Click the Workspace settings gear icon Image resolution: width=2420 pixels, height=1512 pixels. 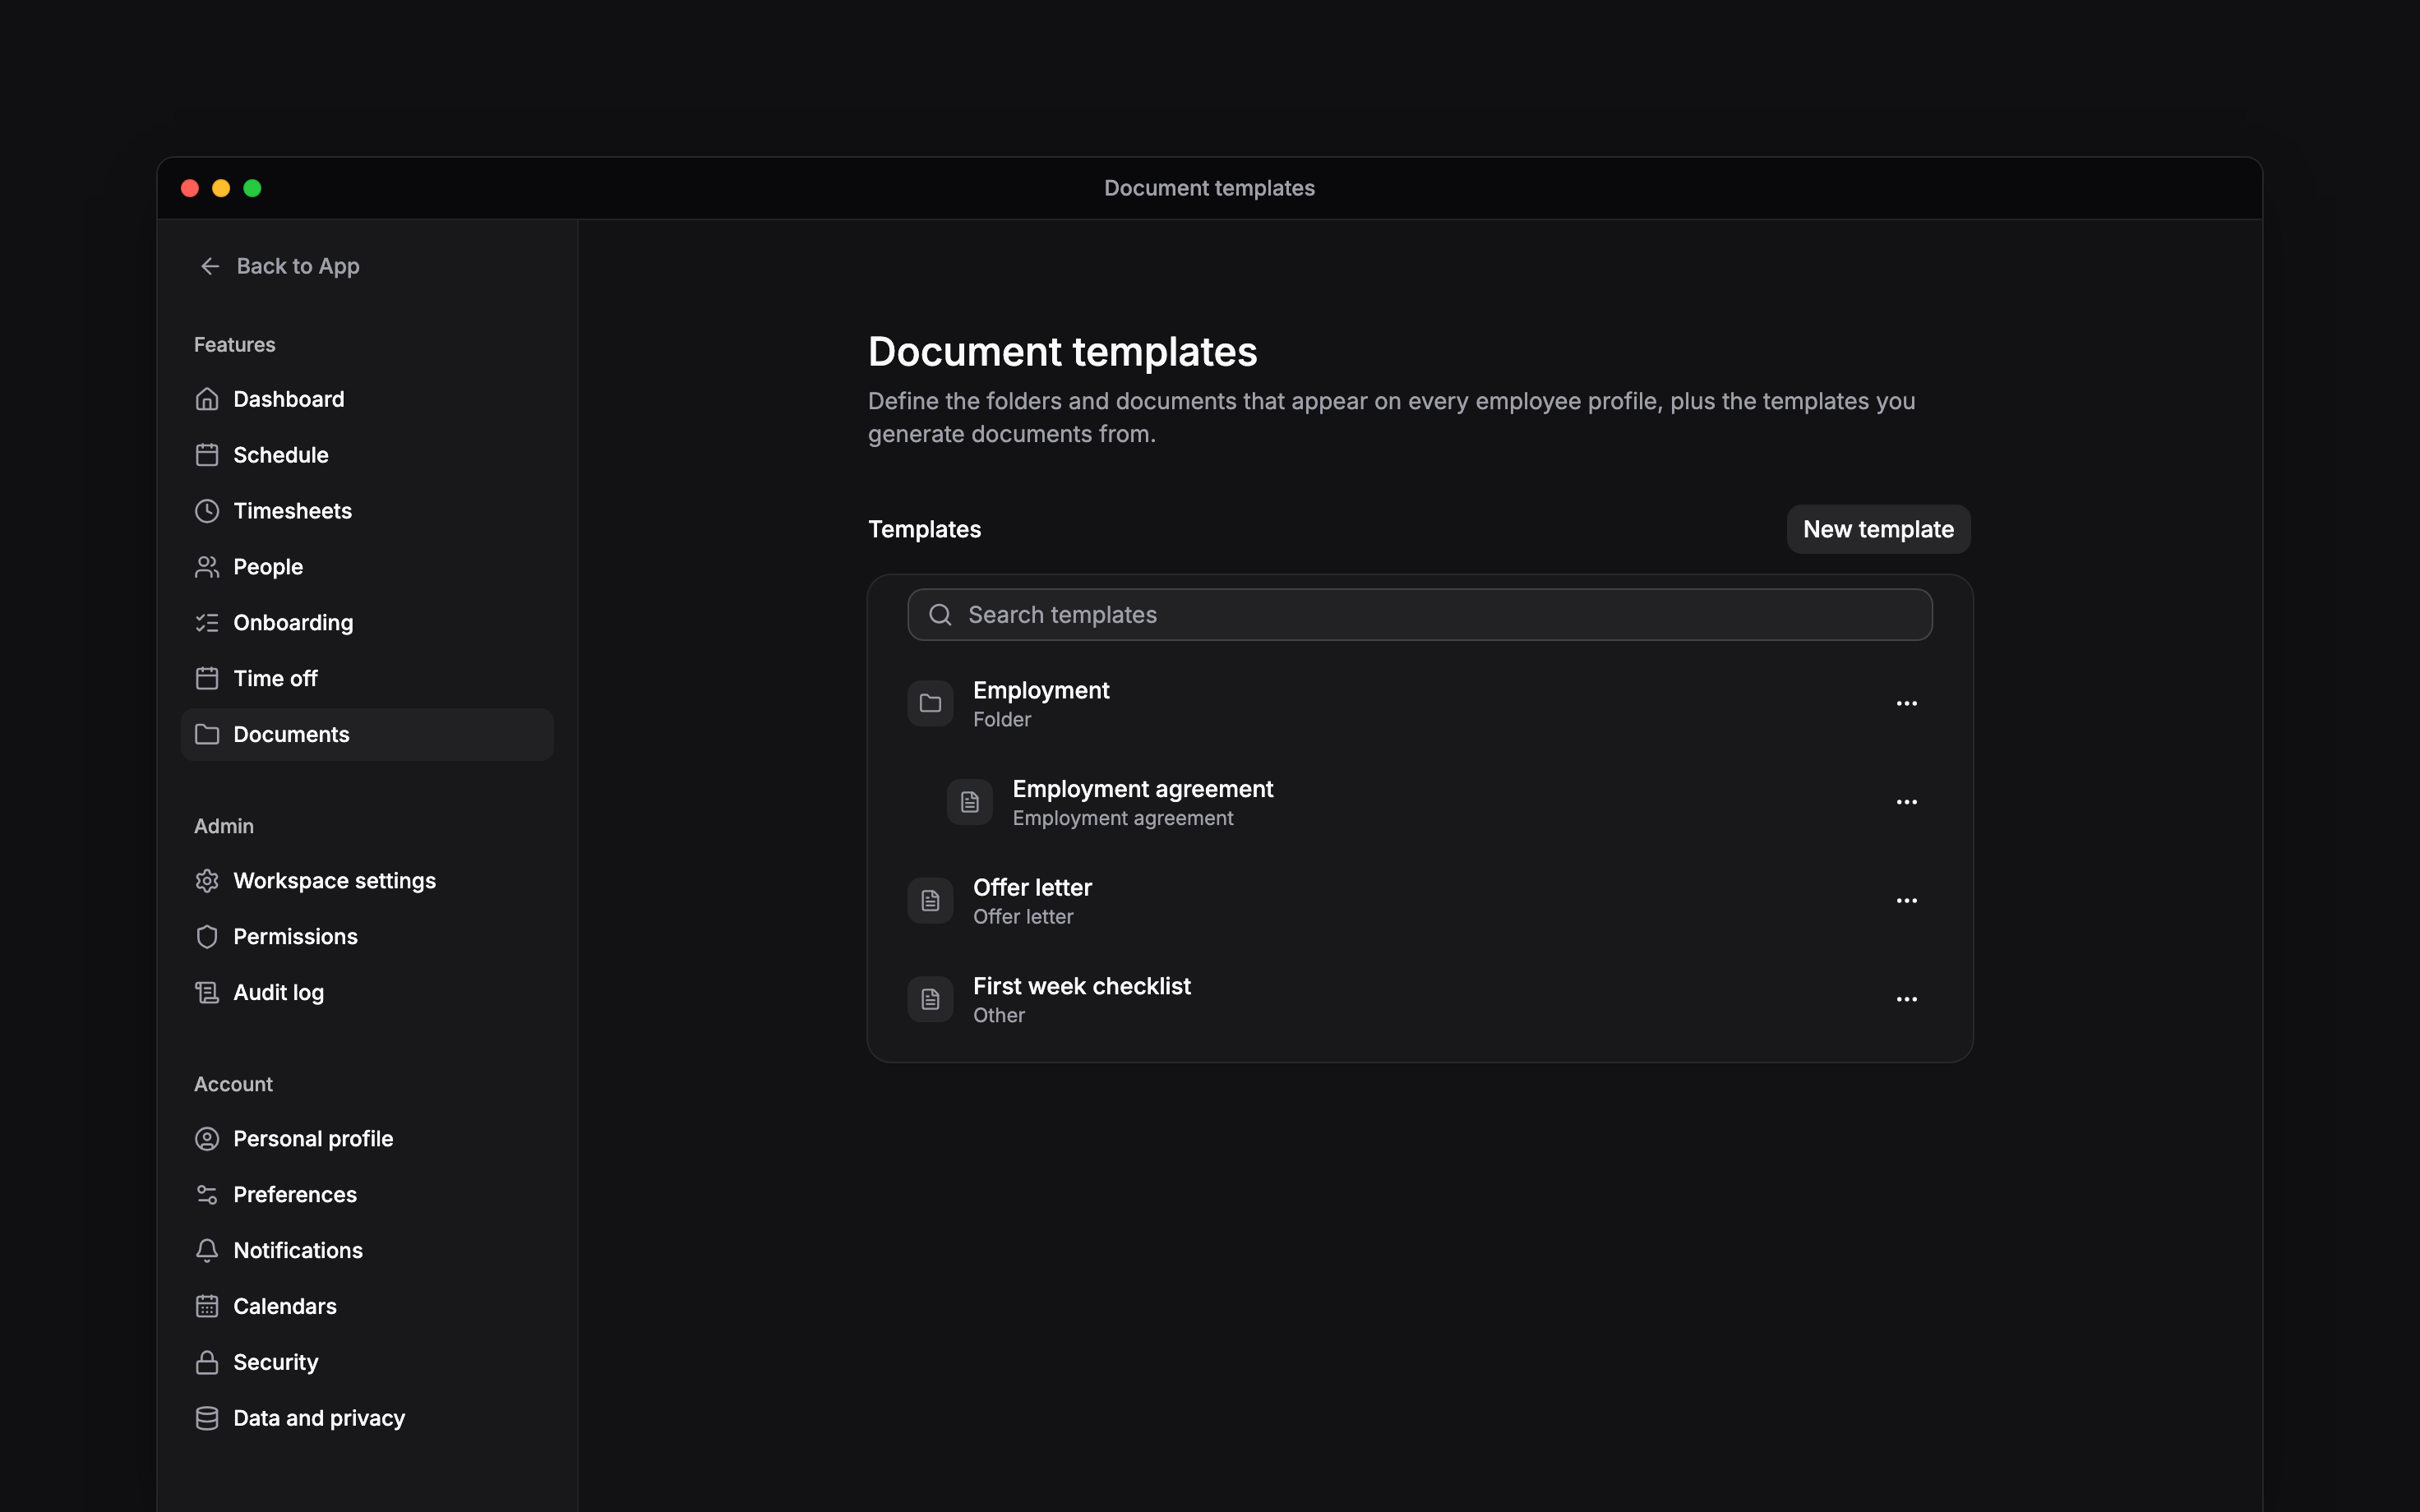tap(207, 881)
